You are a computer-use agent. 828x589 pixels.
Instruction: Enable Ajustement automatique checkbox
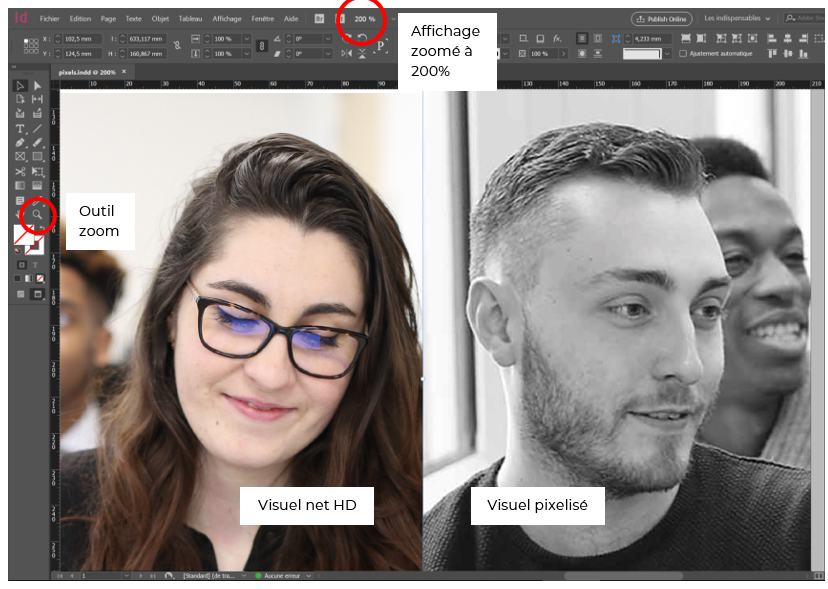pyautogui.click(x=683, y=54)
